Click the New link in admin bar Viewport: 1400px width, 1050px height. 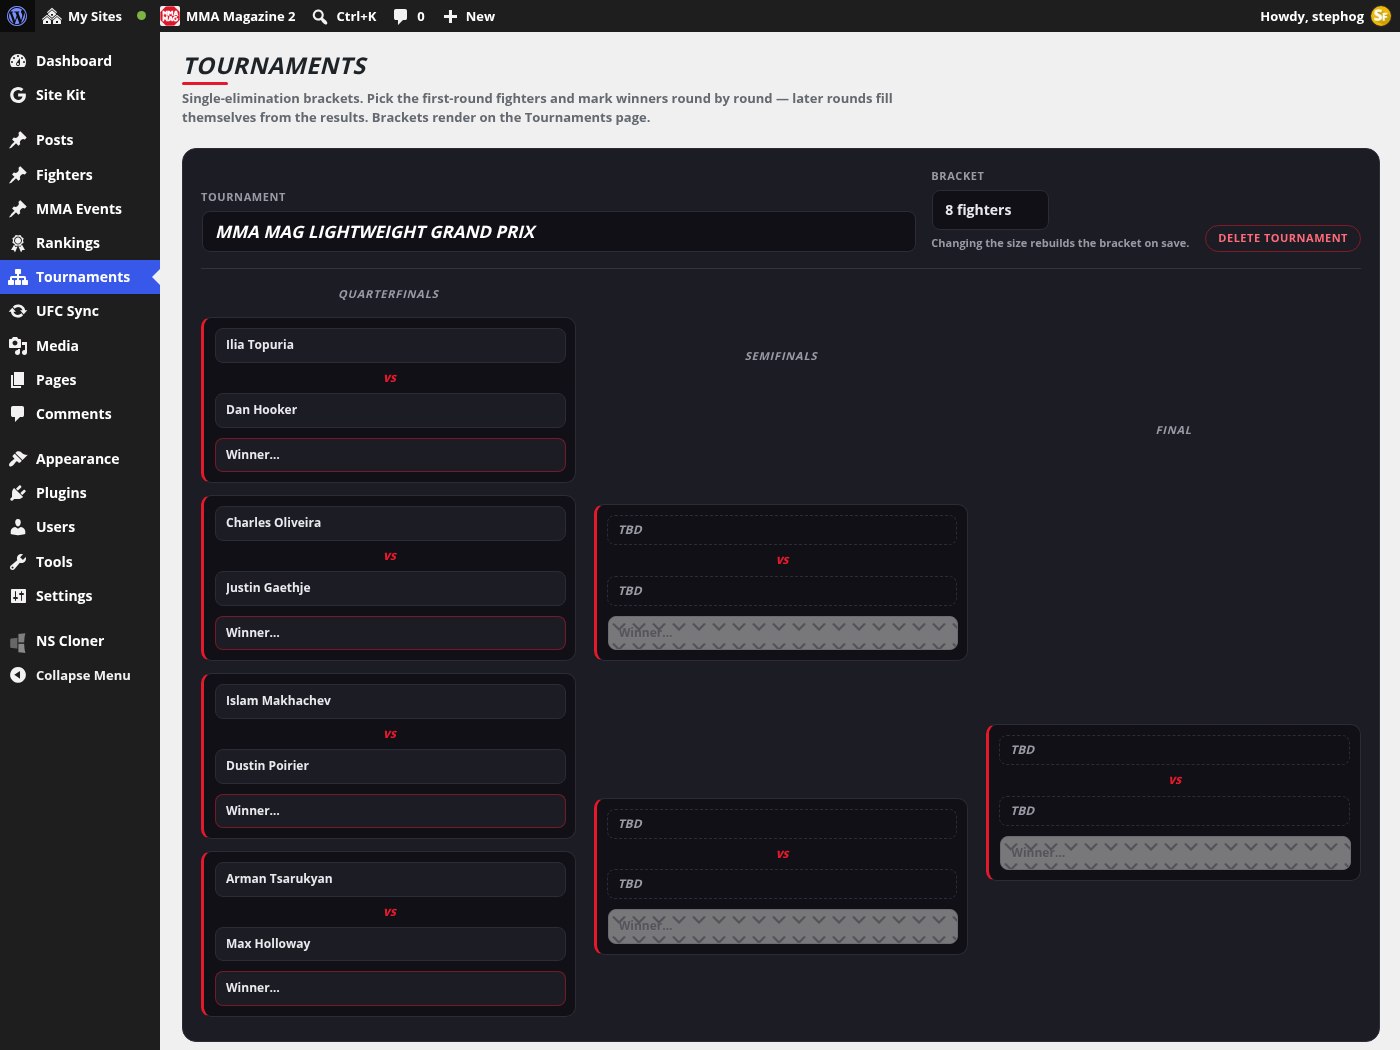pyautogui.click(x=480, y=16)
